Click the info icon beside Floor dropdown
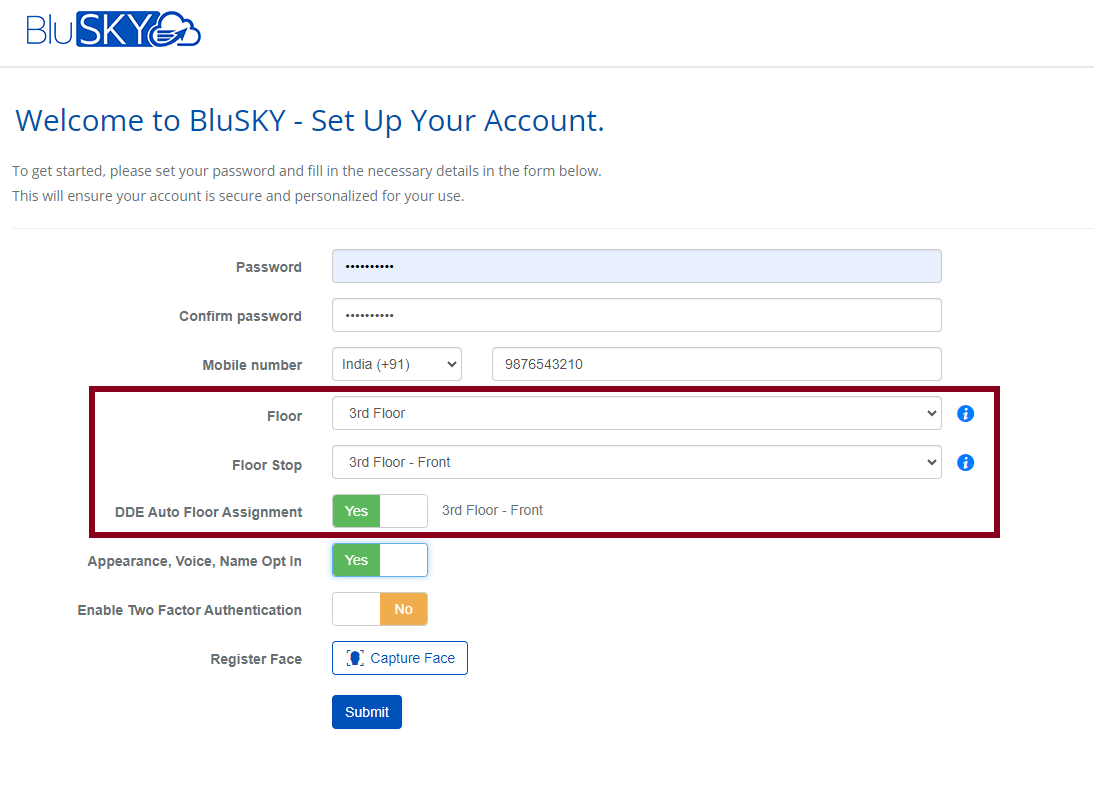Viewport: 1094px width, 792px height. coord(965,414)
